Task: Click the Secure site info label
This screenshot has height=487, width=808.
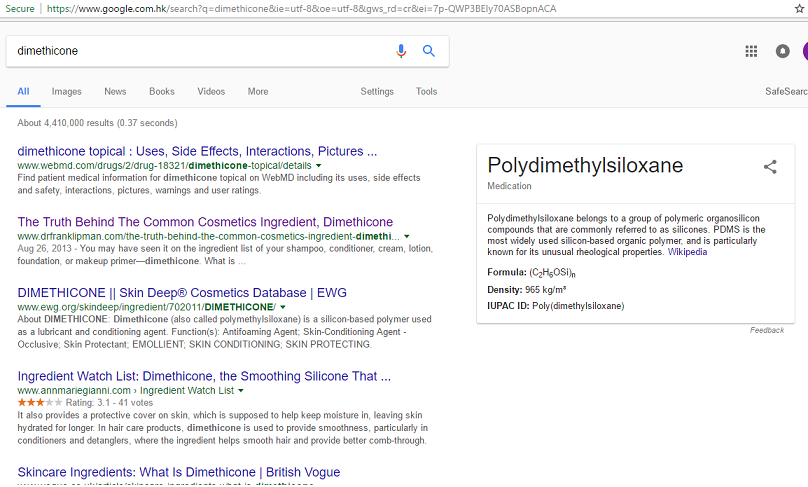Action: (x=20, y=9)
